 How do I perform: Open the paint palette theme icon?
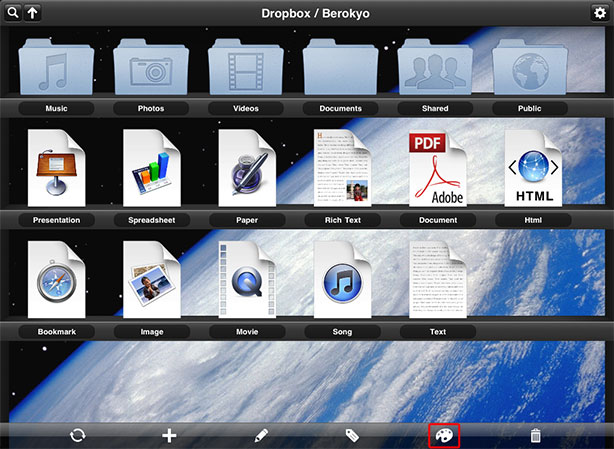444,435
